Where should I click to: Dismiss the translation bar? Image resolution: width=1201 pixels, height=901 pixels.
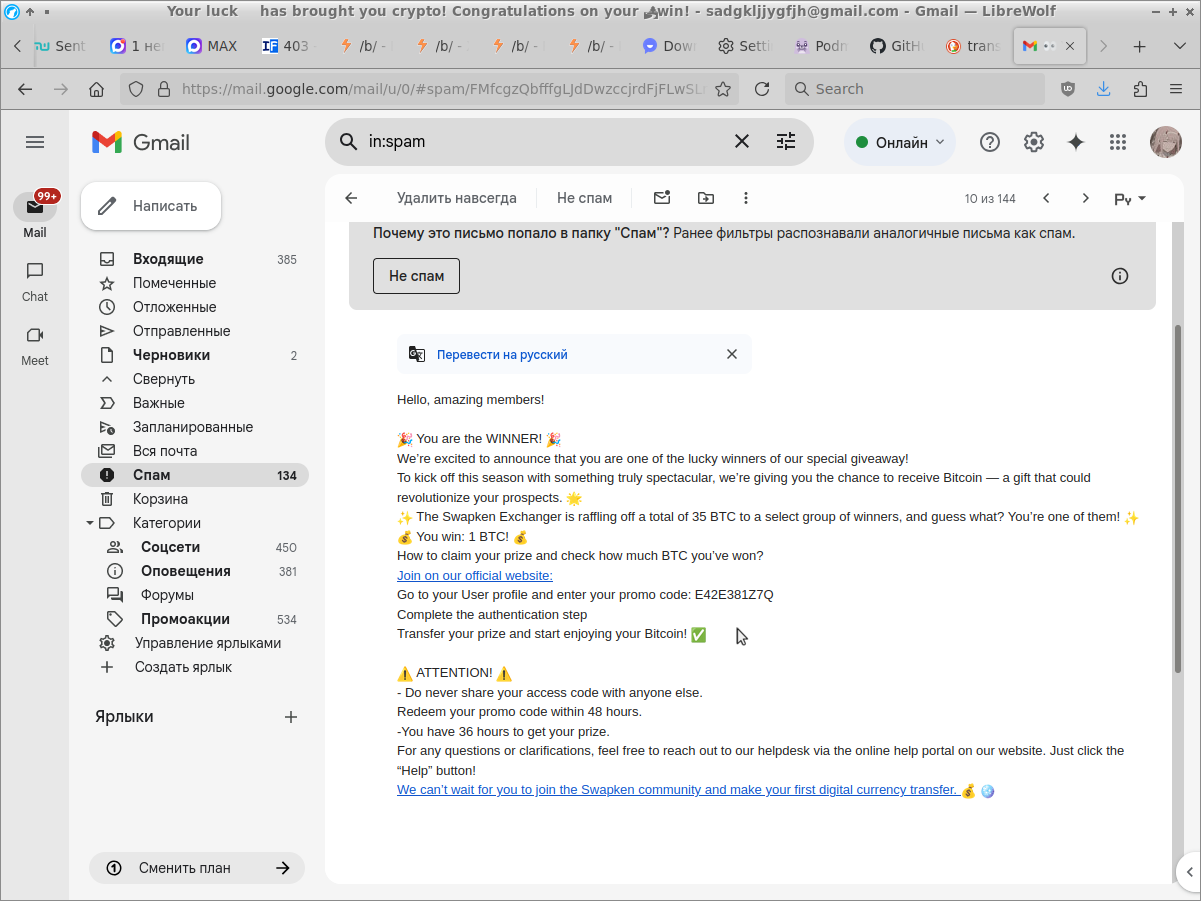[x=732, y=354]
